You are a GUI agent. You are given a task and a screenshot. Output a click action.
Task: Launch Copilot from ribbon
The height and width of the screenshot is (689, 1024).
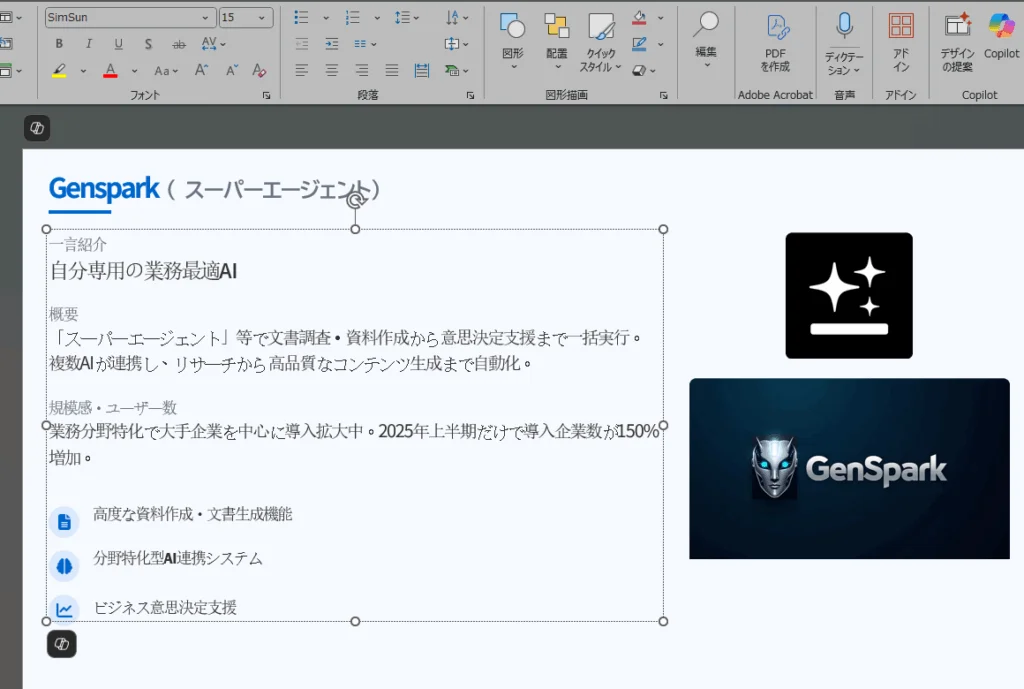[x=1001, y=36]
